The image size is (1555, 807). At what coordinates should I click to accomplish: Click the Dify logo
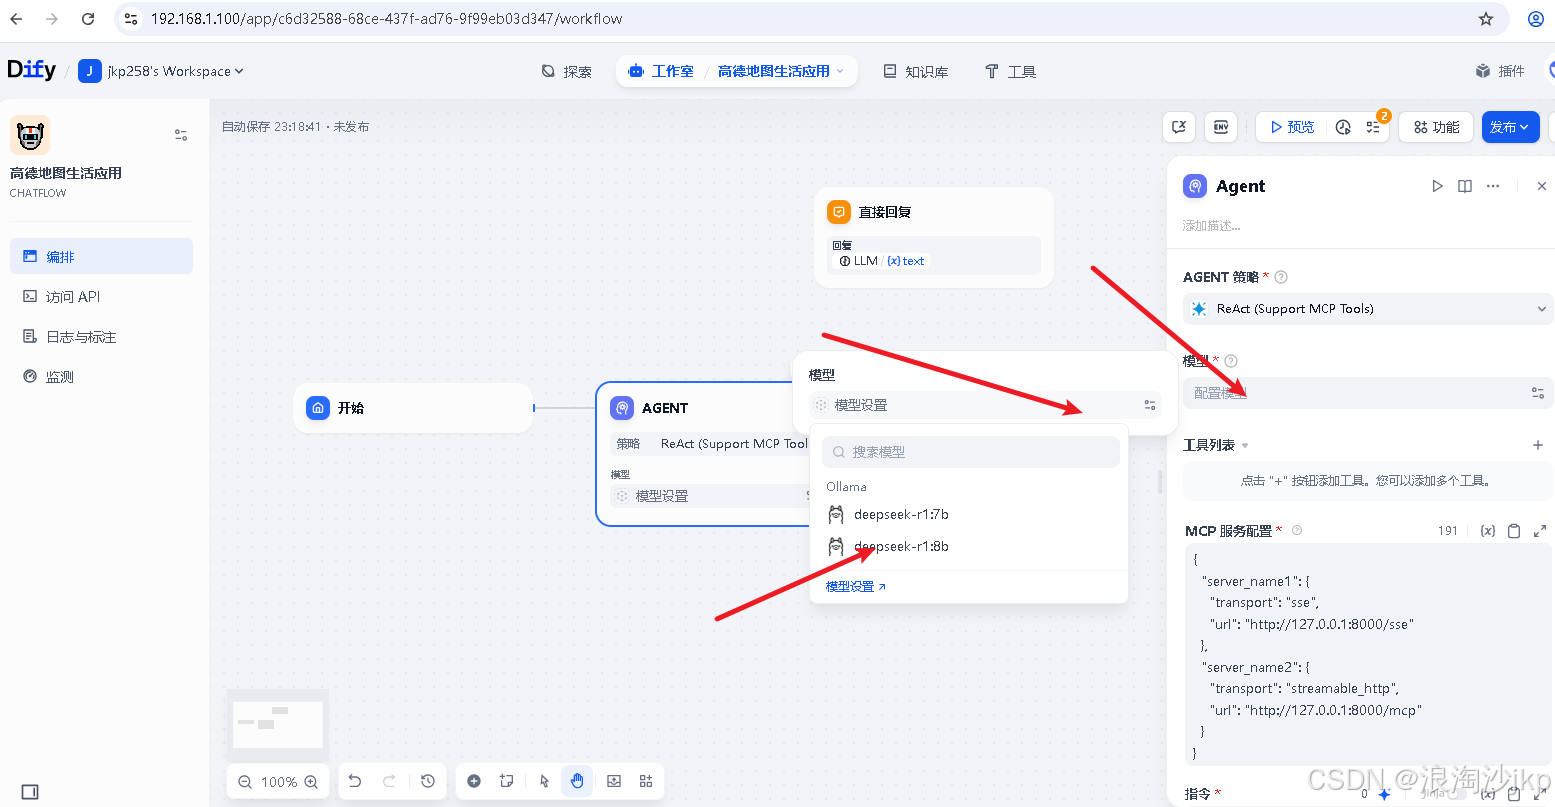coord(31,70)
